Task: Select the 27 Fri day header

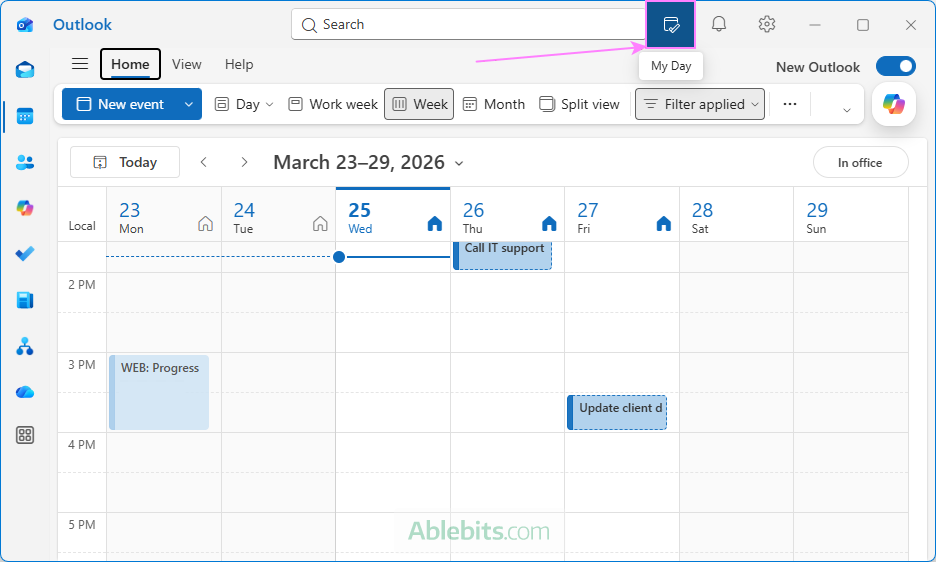Action: pos(622,216)
